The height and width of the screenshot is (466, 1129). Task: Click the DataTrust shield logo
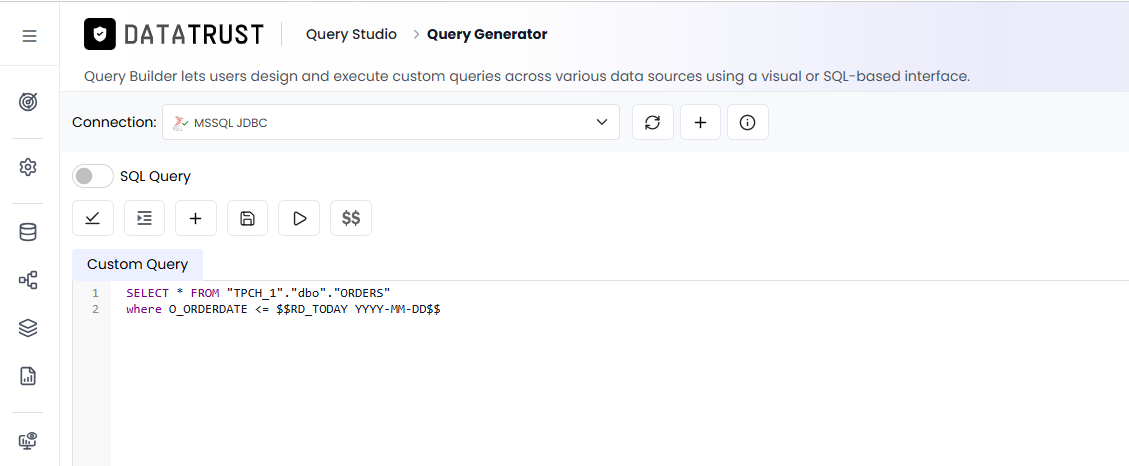point(99,34)
